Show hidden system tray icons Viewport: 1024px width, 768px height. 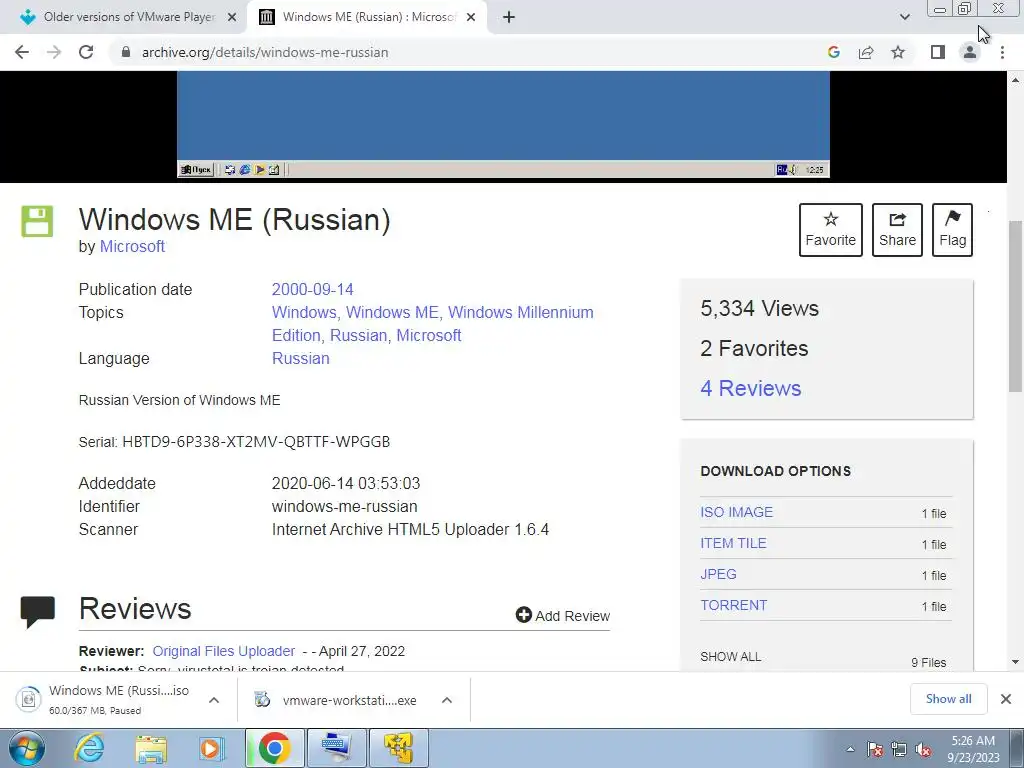(850, 750)
